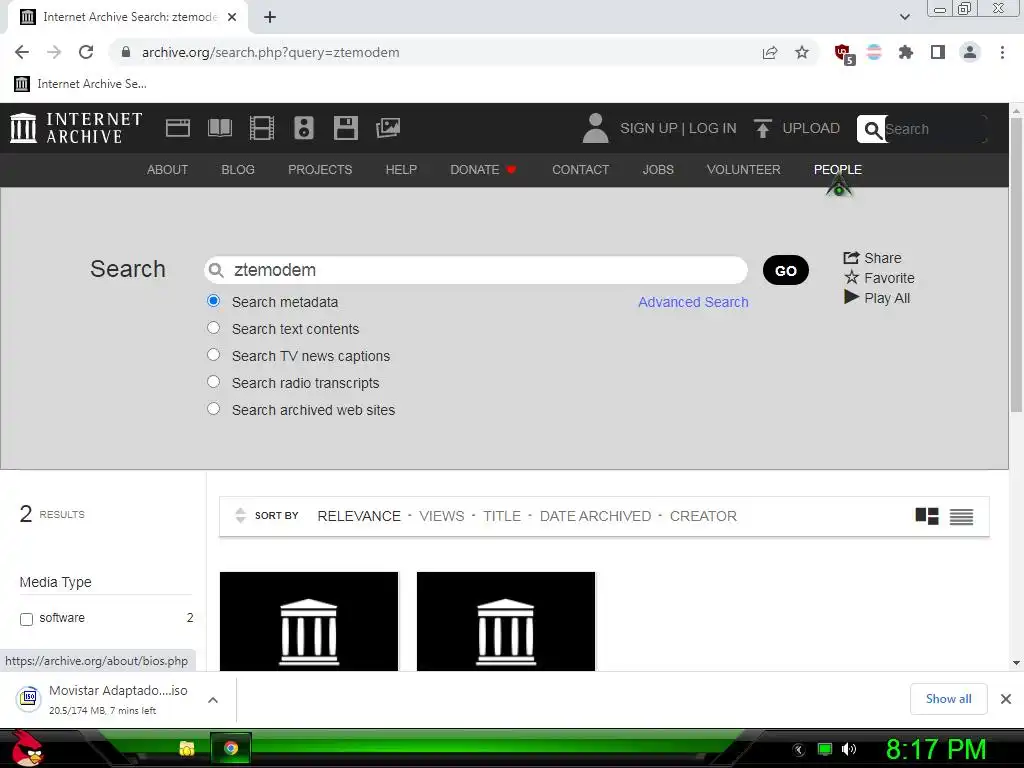Check the software media type filter
This screenshot has height=768, width=1024.
click(26, 619)
